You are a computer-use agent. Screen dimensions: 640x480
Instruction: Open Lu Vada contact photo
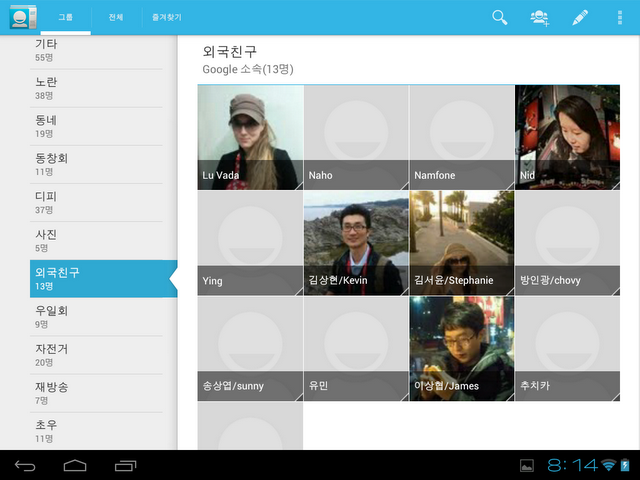250,138
